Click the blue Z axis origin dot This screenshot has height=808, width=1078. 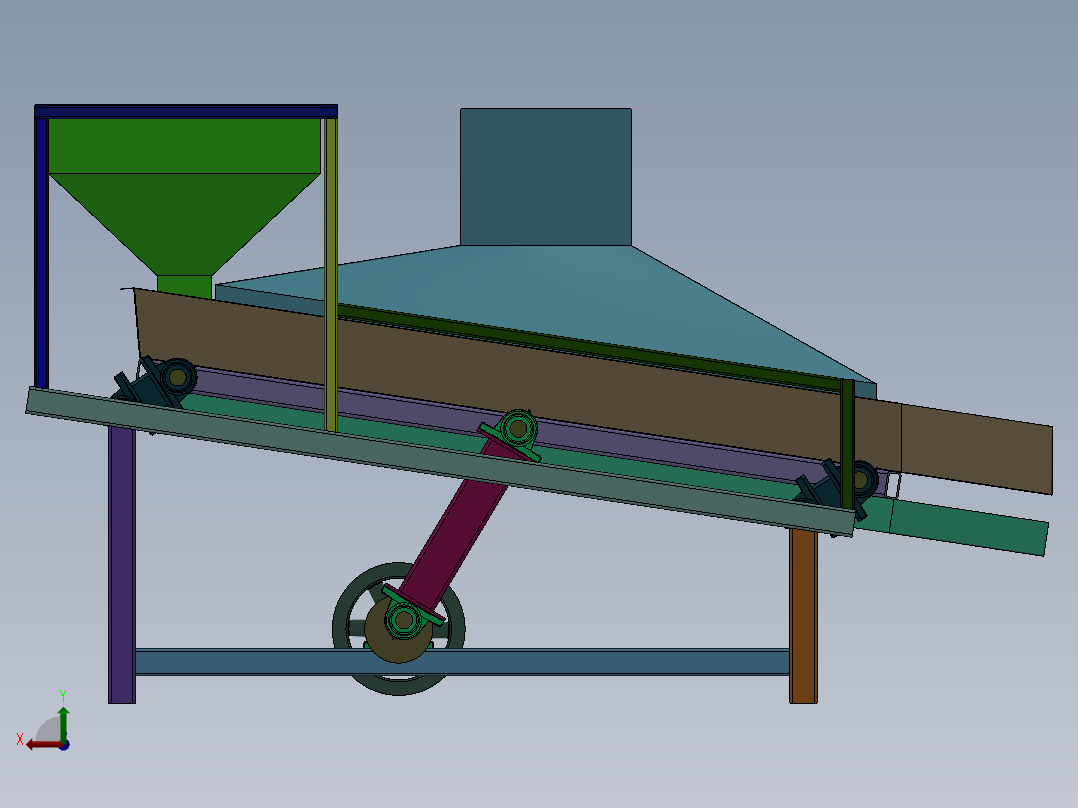64,745
